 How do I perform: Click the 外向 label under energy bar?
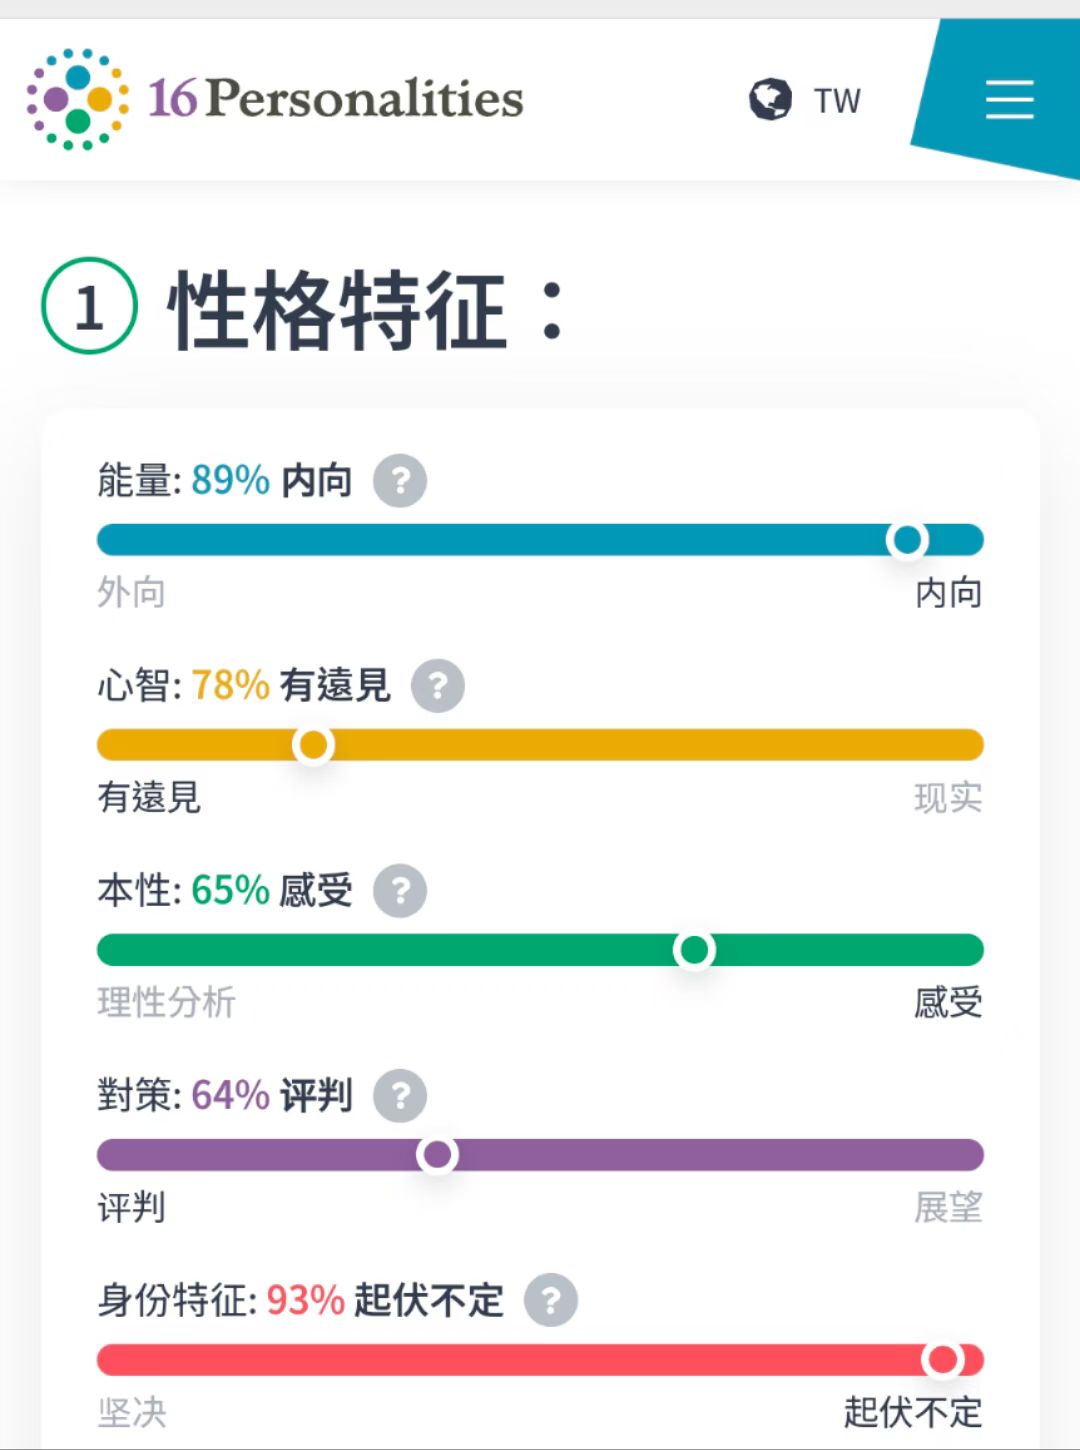click(x=131, y=593)
